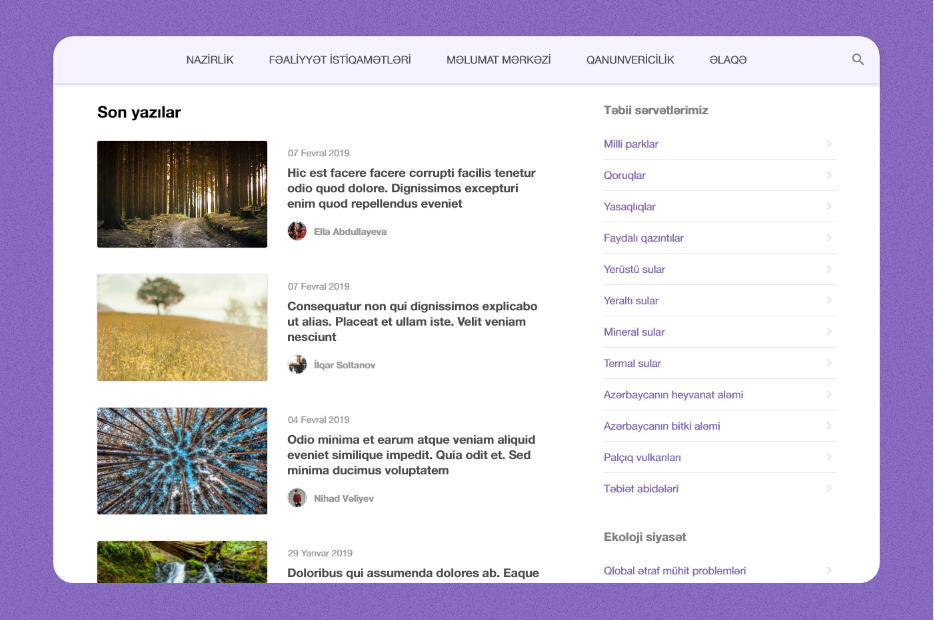Open article titled Odio minima et earum

click(411, 455)
